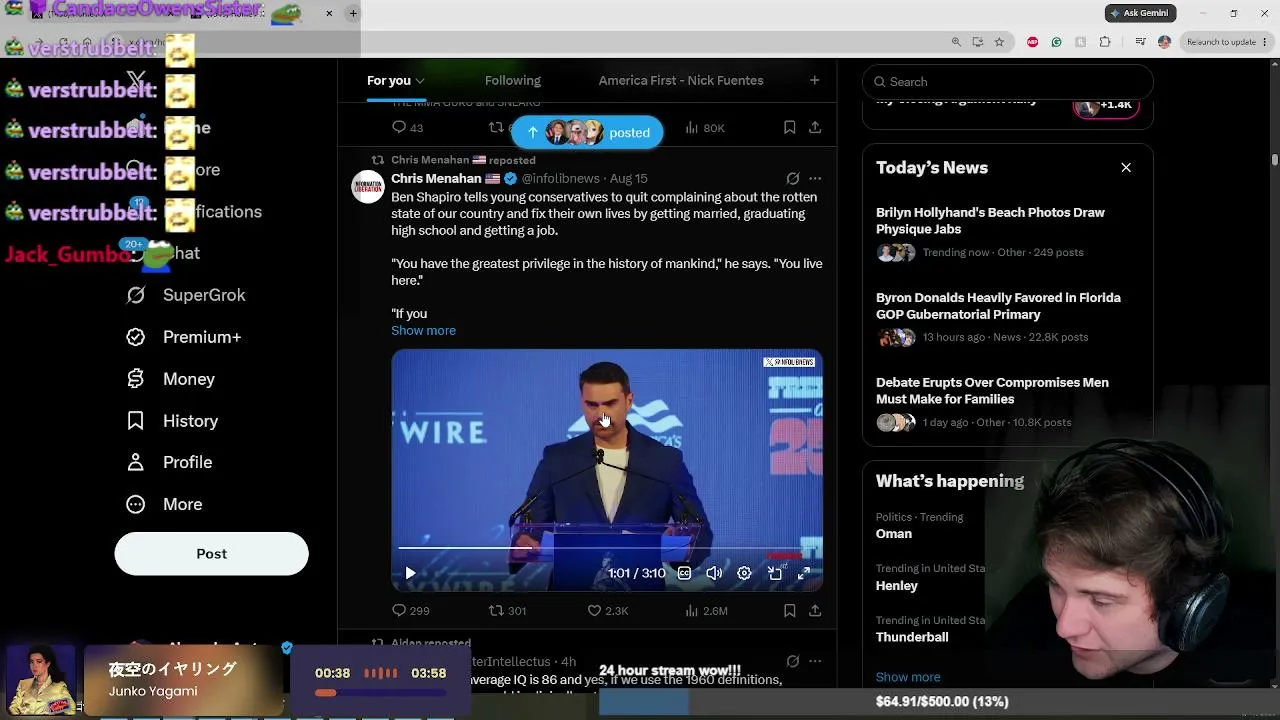View analytics of the 2.6M views post
The width and height of the screenshot is (1280, 720).
pyautogui.click(x=691, y=610)
